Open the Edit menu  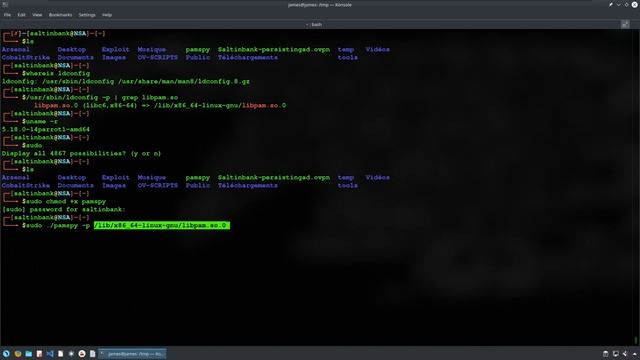tap(21, 15)
